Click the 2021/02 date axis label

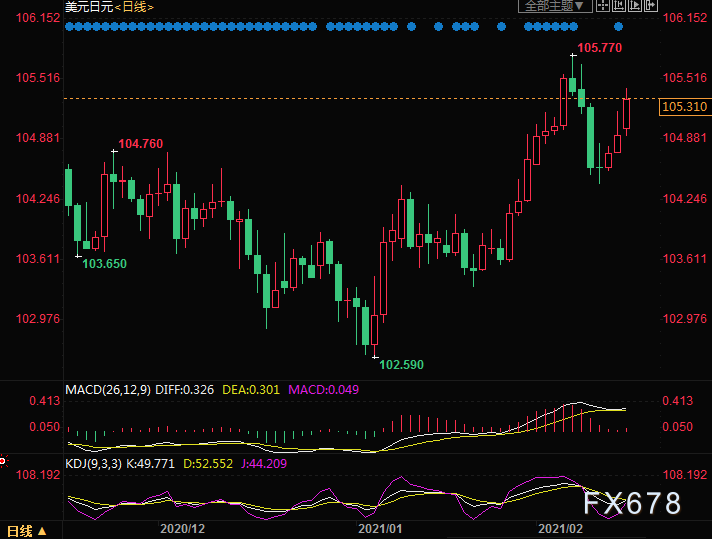(x=560, y=529)
